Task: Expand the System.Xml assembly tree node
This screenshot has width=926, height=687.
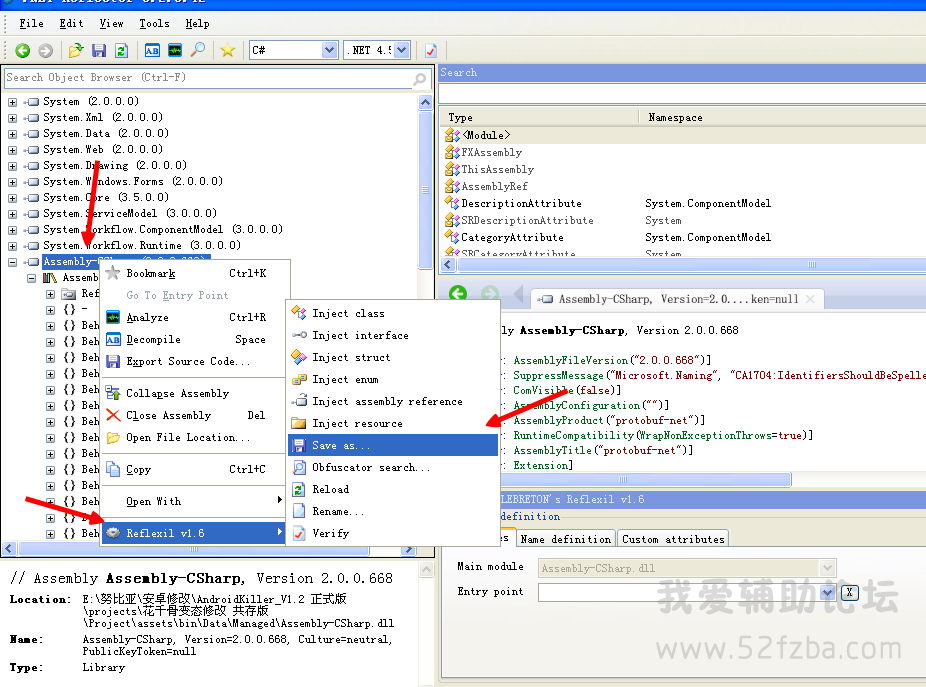Action: coord(13,118)
